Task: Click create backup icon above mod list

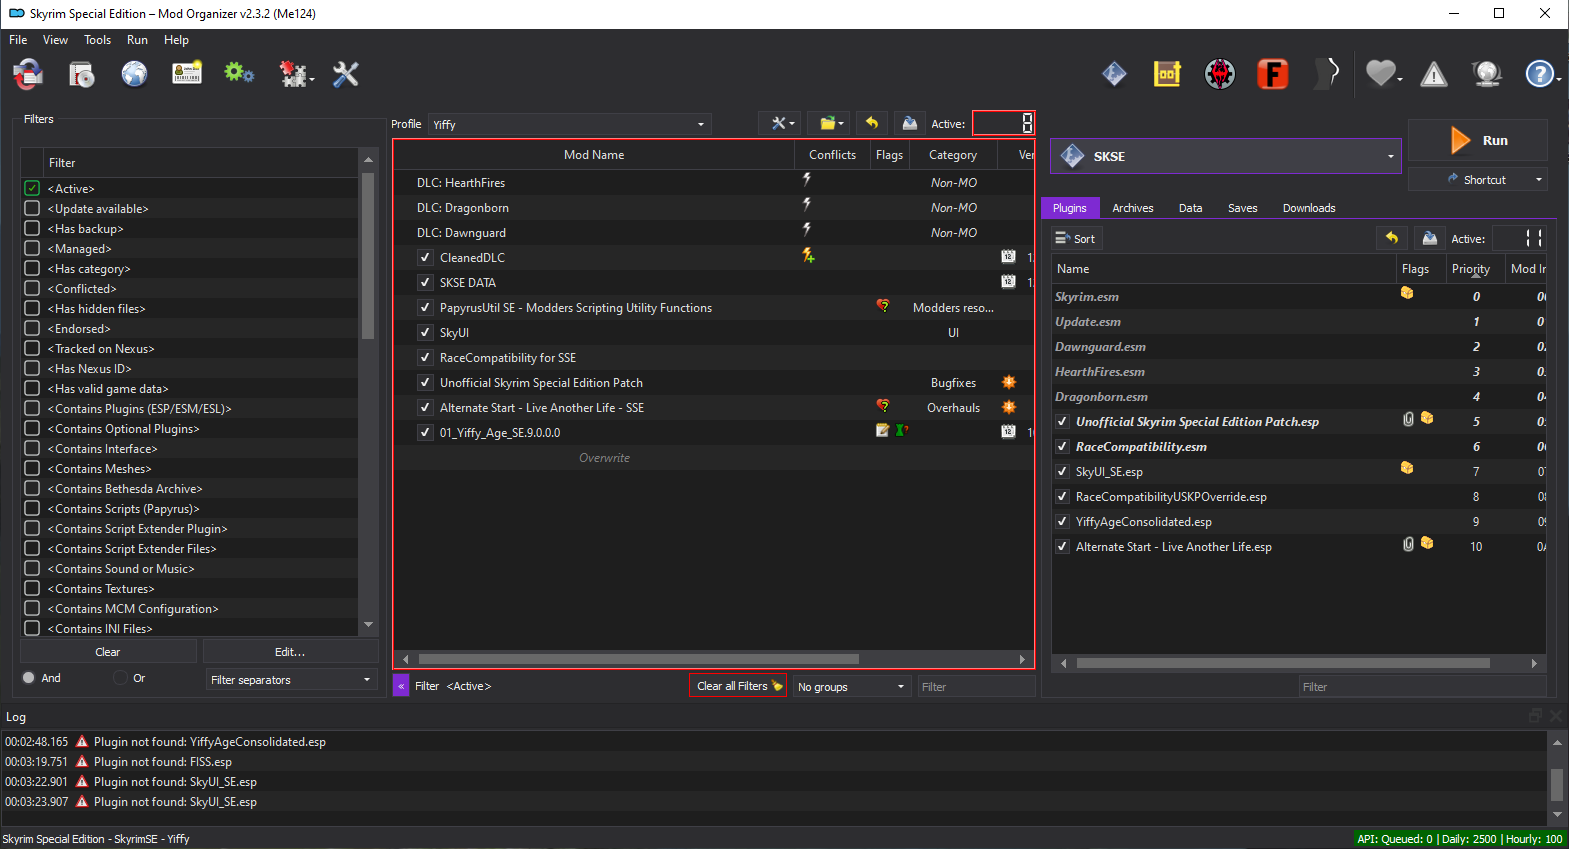Action: point(909,123)
